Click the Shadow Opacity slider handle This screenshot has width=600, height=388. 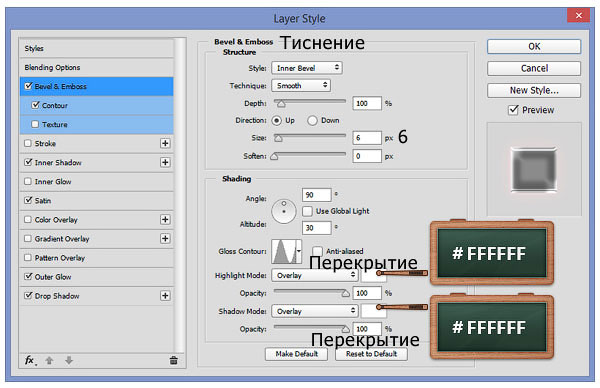point(346,329)
